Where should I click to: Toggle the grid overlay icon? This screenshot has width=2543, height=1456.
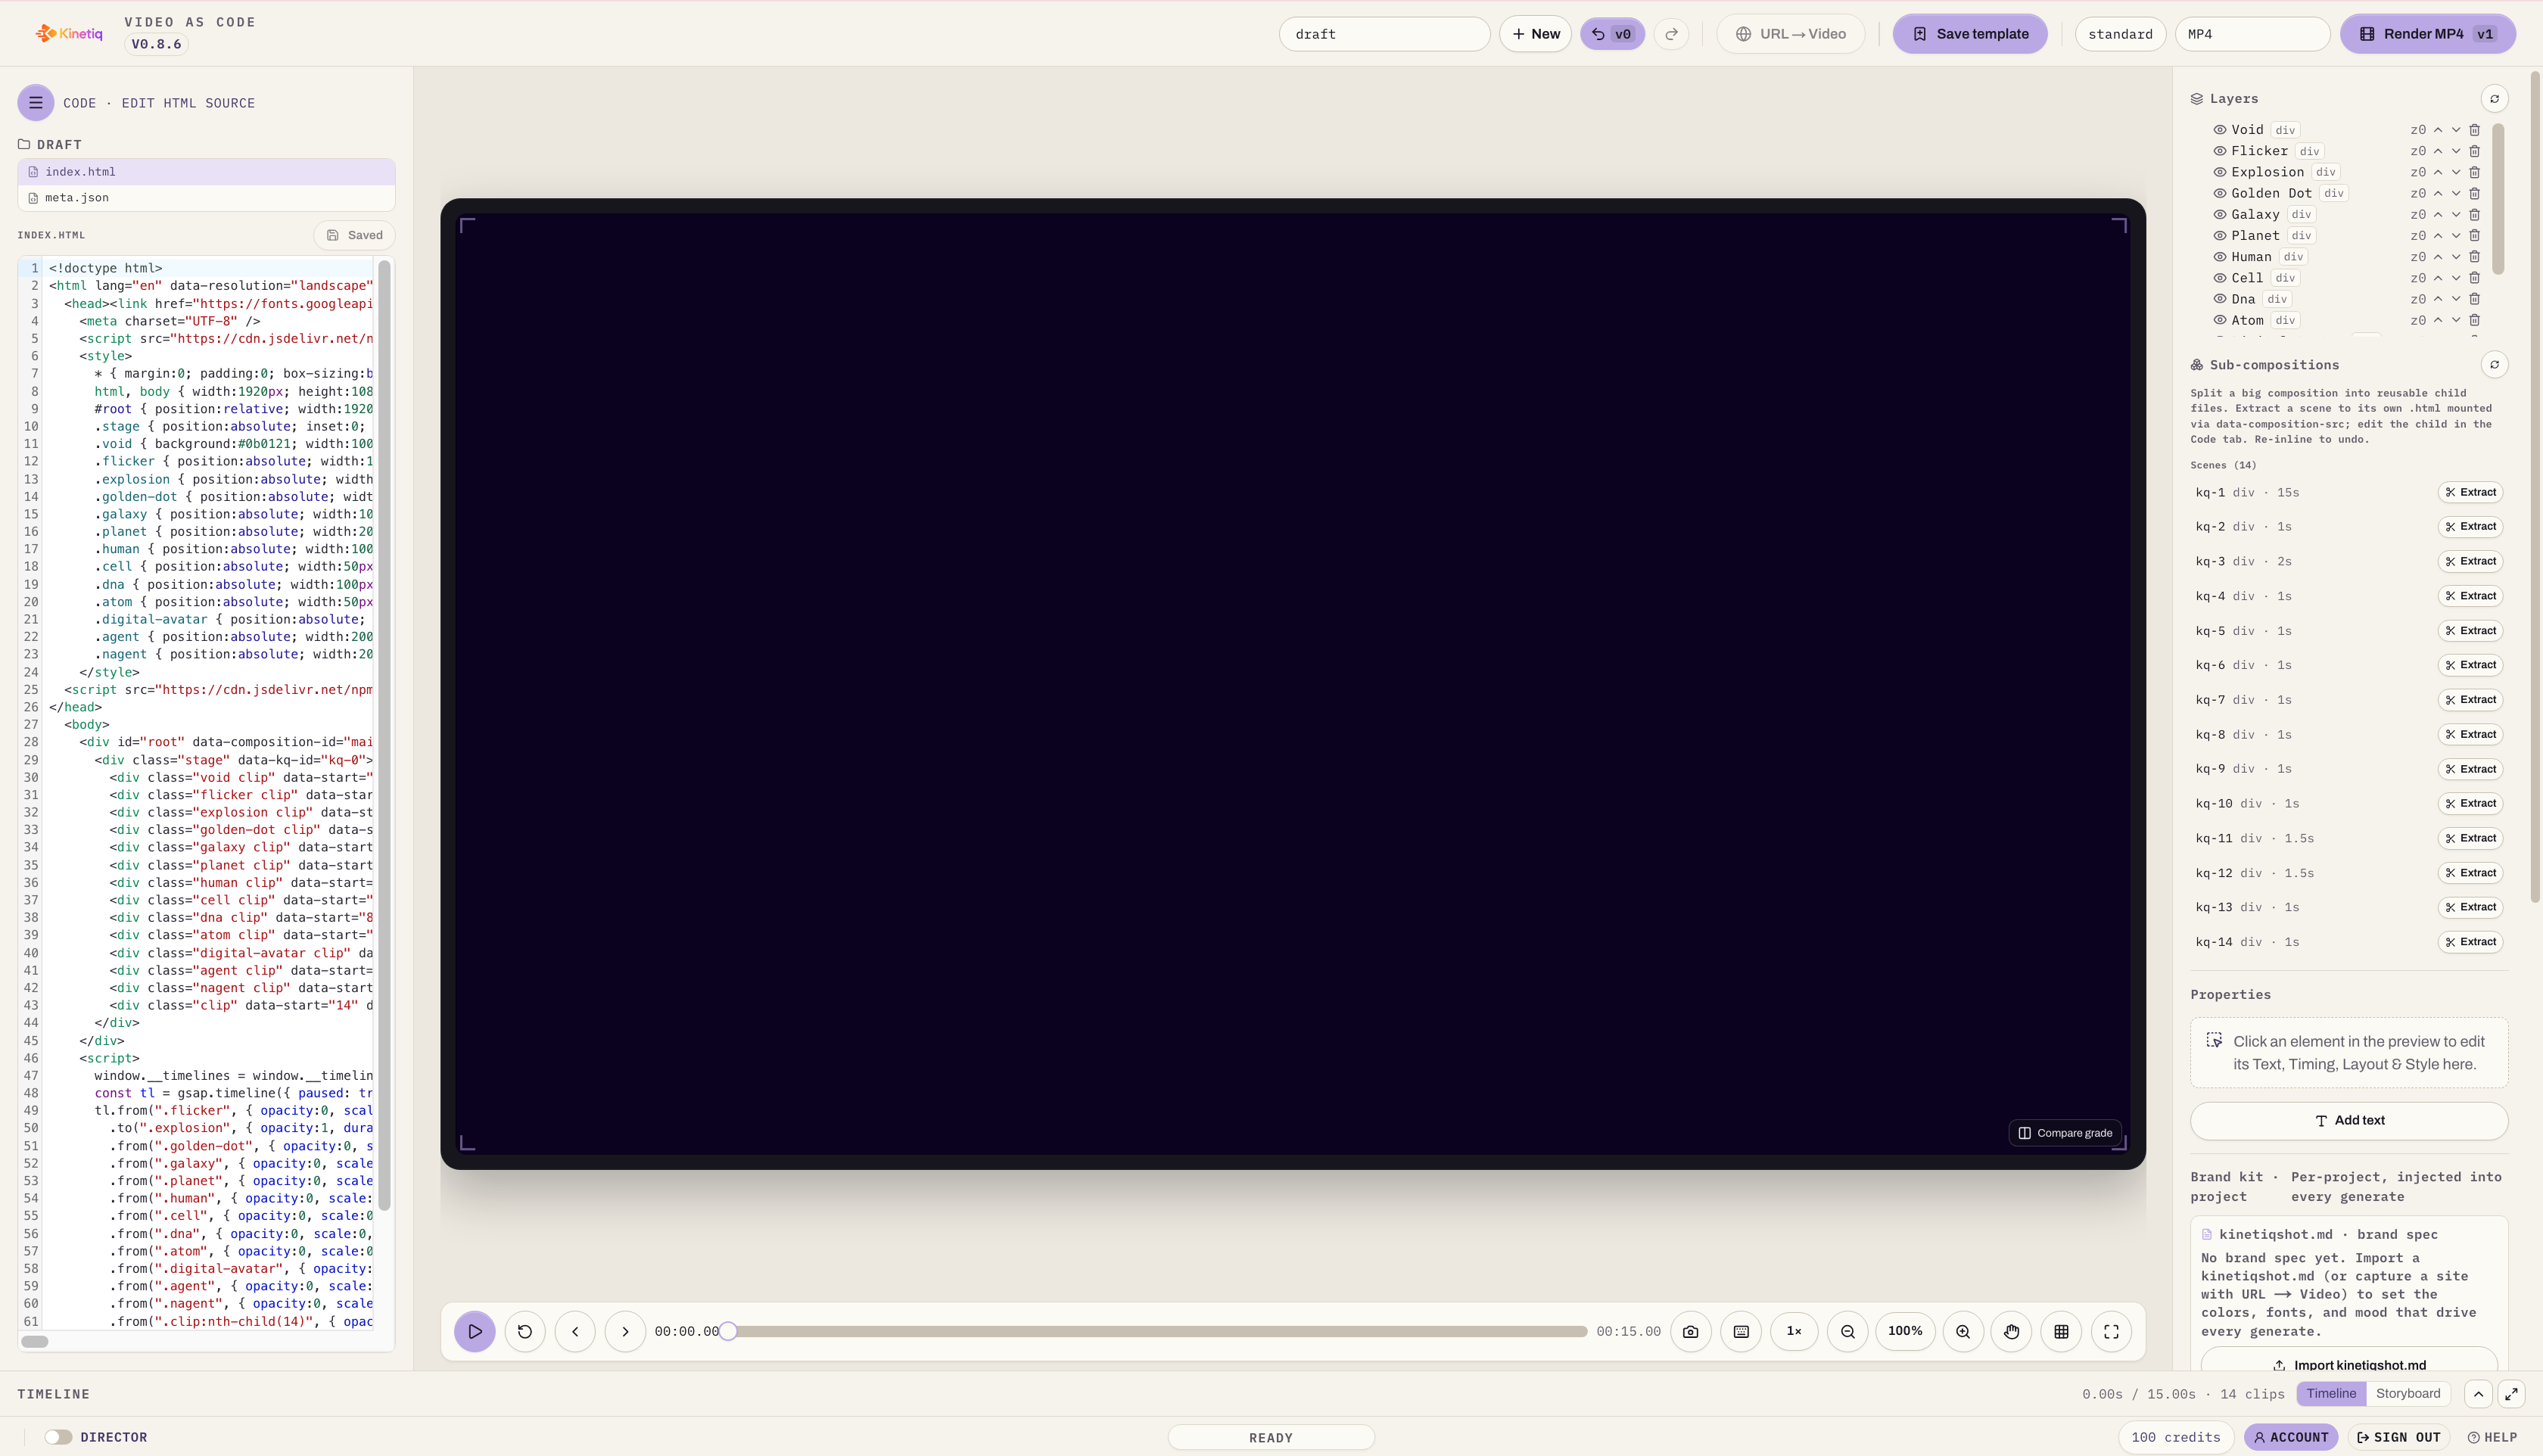tap(2061, 1331)
